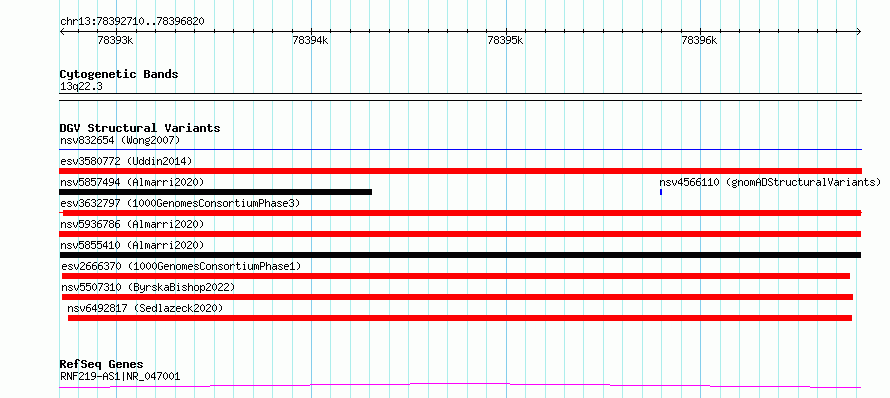Click the 78394k ruler tick label

click(x=310, y=40)
